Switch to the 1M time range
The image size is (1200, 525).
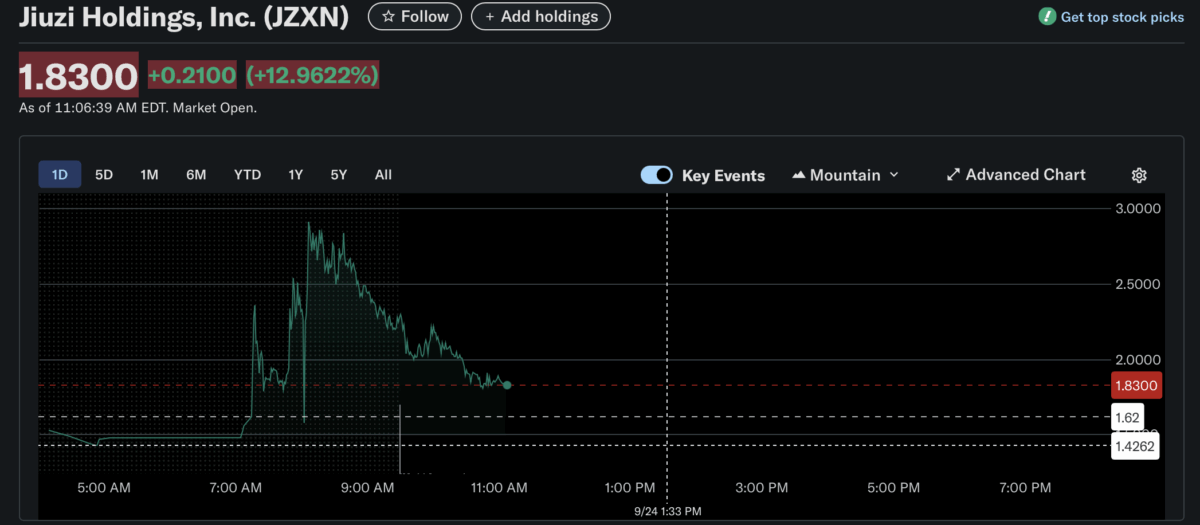click(149, 174)
